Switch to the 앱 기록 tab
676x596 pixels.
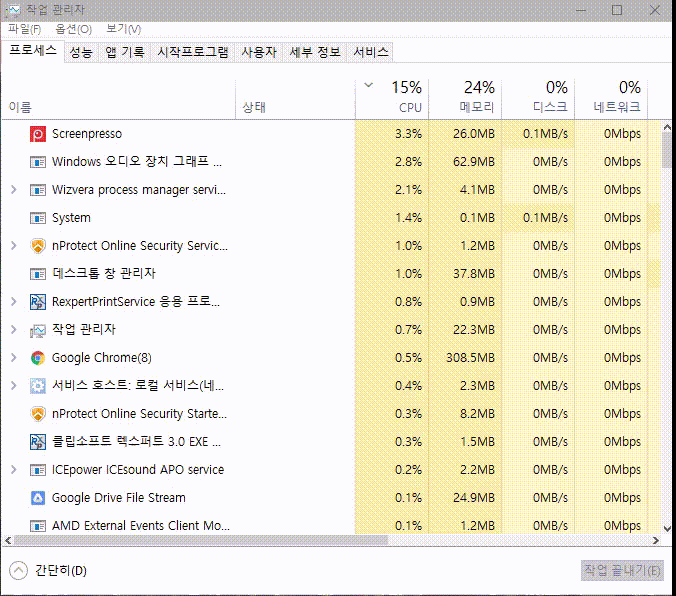click(125, 53)
